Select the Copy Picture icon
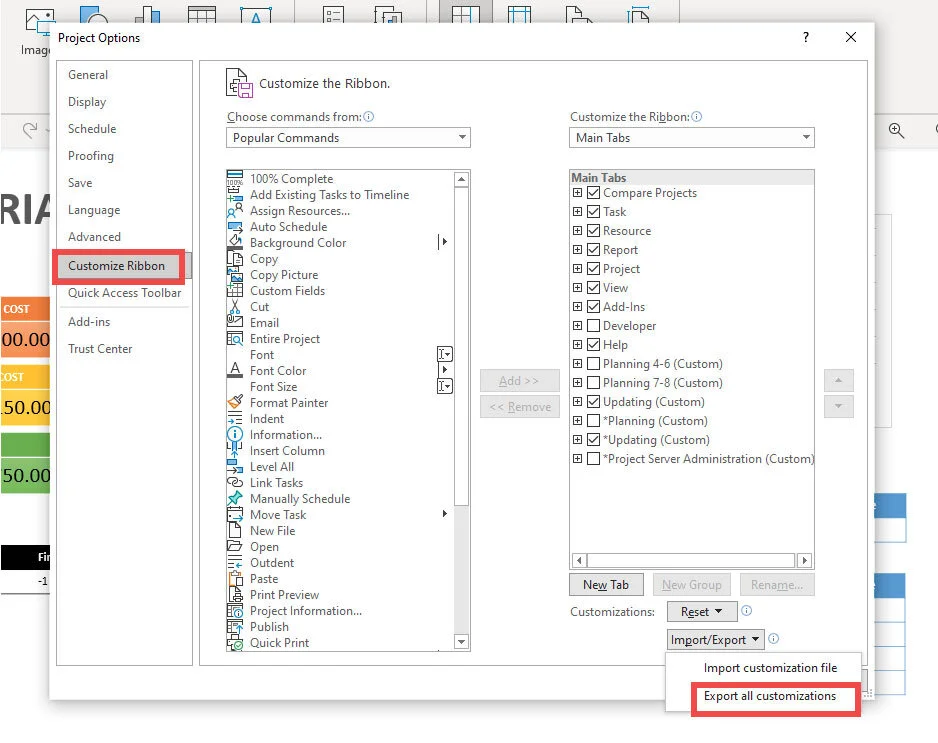The image size is (938, 743). coord(234,275)
